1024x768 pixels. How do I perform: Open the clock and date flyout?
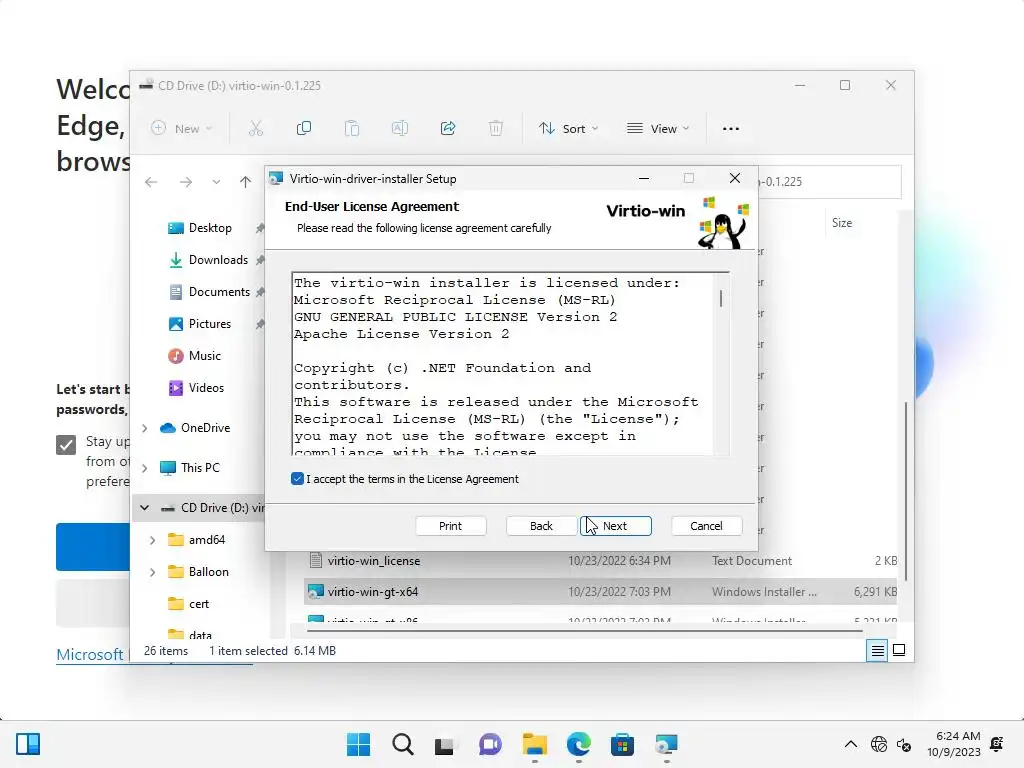coord(953,744)
